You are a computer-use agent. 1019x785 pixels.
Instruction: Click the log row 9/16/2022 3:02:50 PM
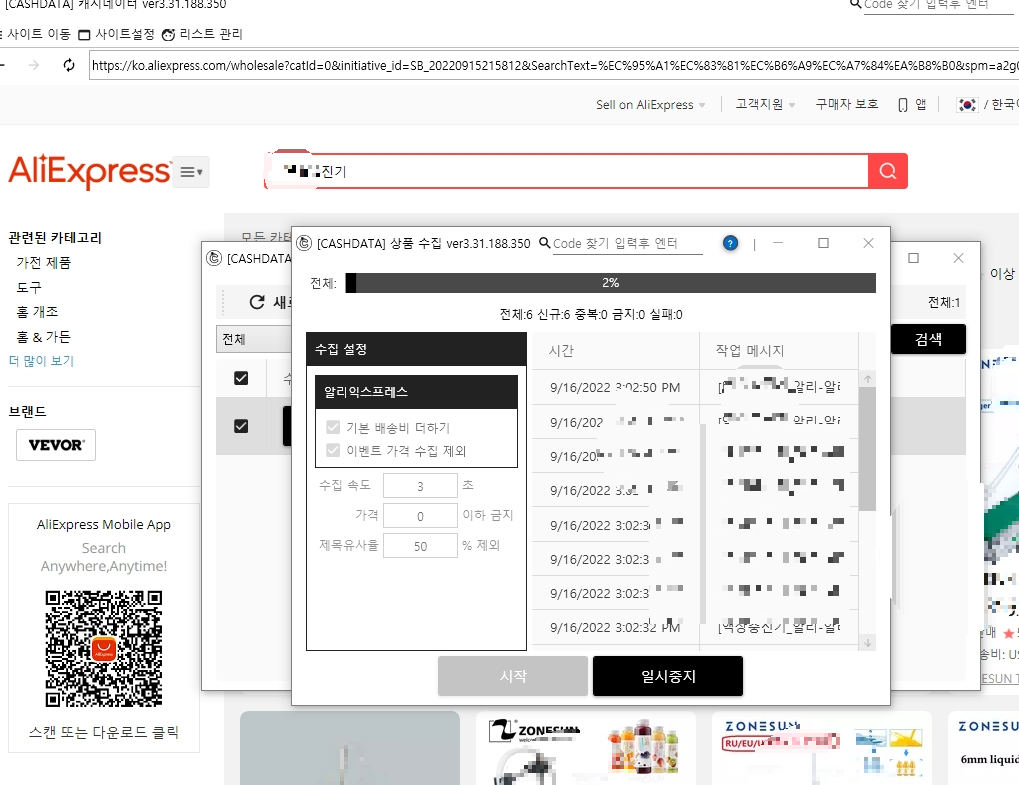click(695, 387)
